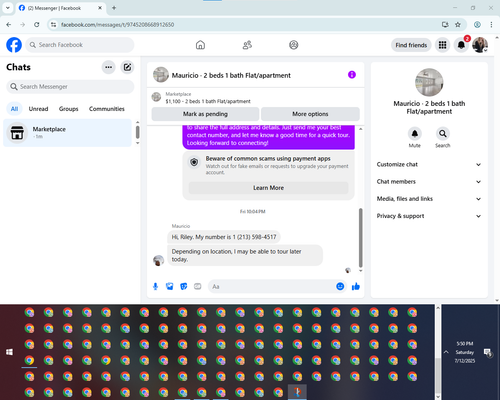Bookmark this page with star icon

coord(458,25)
